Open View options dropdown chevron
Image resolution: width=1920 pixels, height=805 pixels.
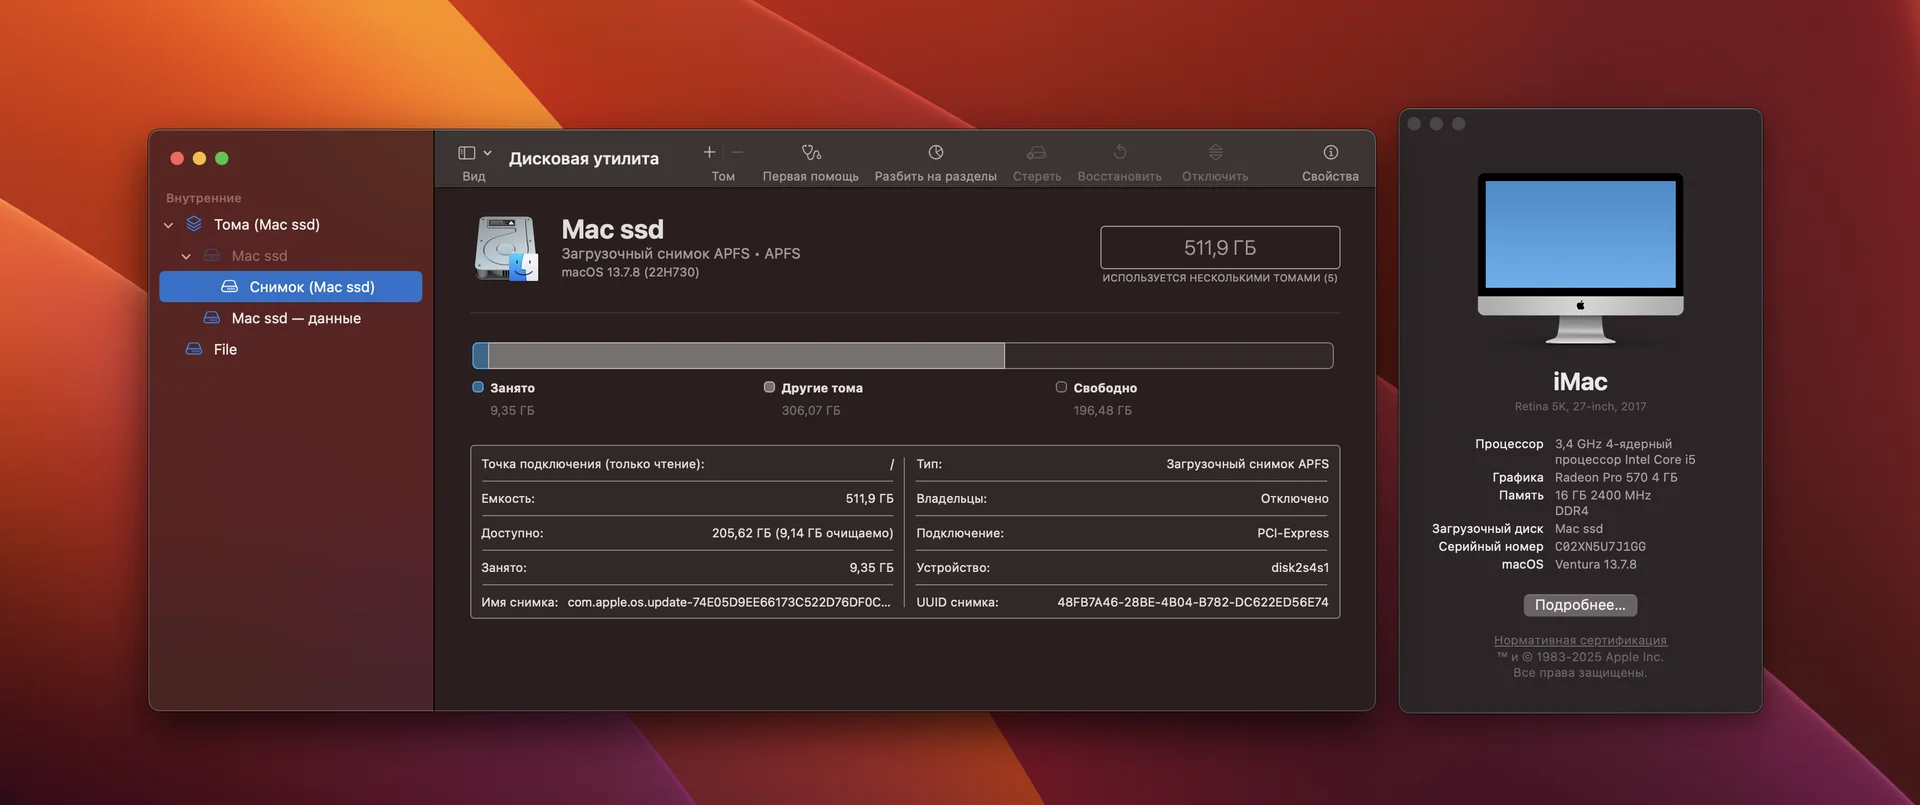[x=487, y=153]
